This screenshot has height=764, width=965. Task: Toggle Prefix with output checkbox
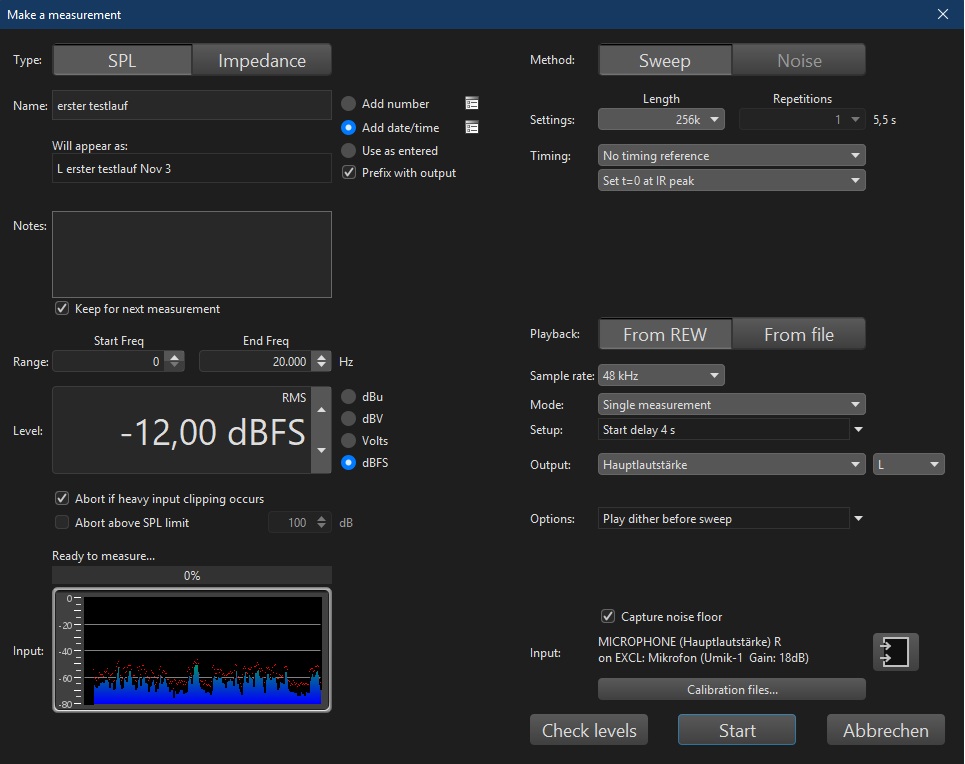[349, 173]
